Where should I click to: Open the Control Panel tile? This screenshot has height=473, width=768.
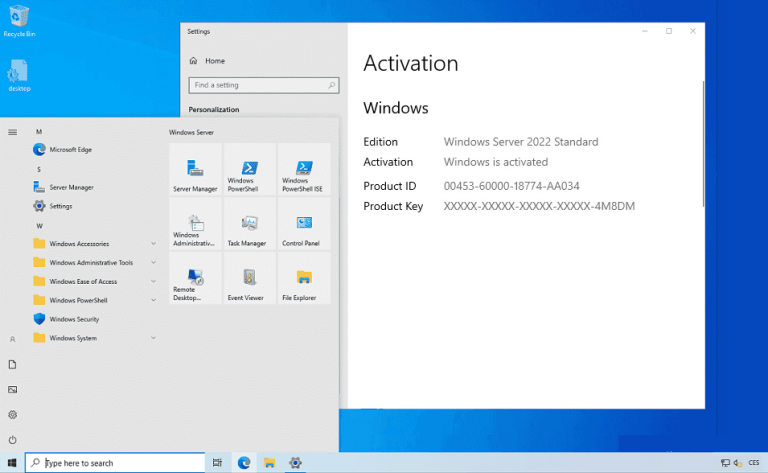point(304,224)
